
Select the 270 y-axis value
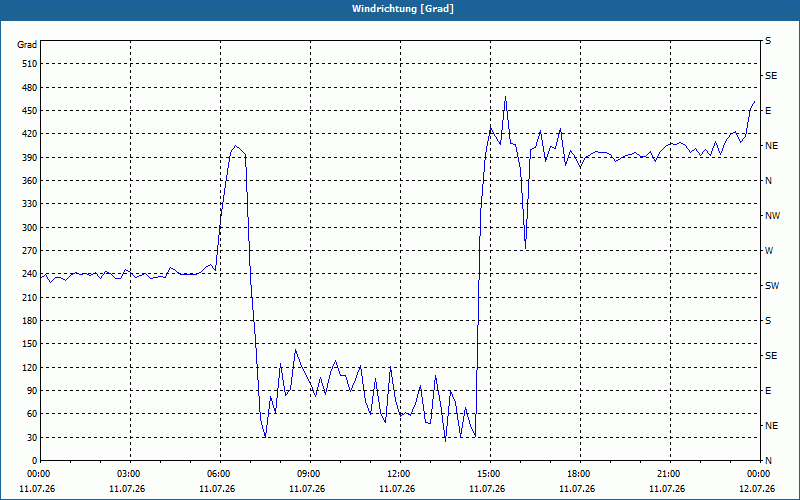30,251
